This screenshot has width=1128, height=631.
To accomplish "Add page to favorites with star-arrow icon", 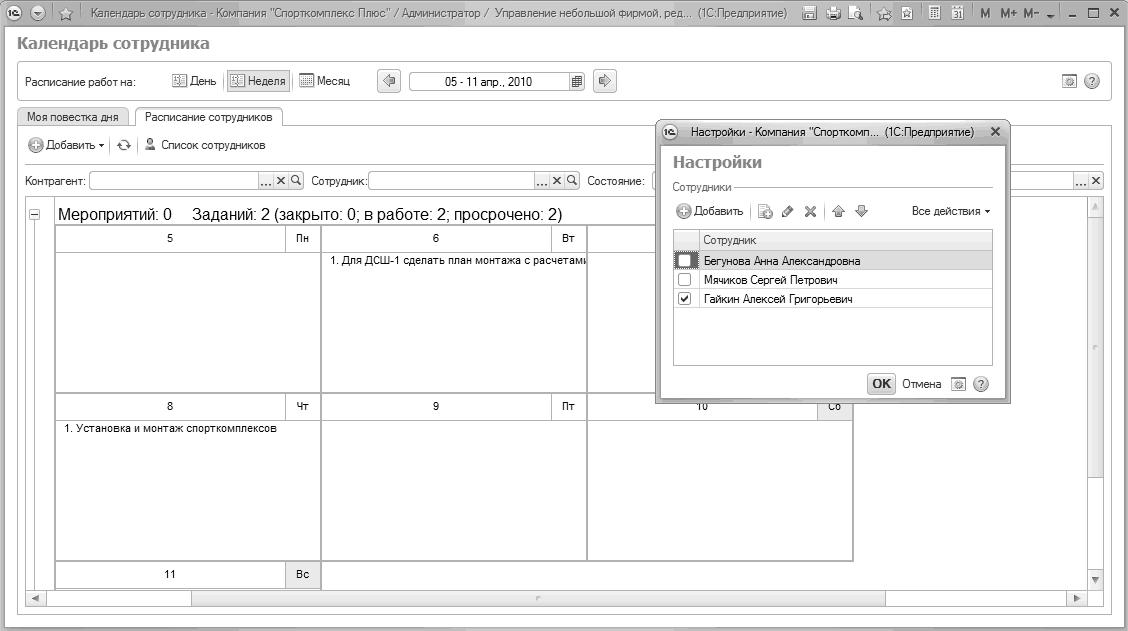I will click(x=884, y=13).
